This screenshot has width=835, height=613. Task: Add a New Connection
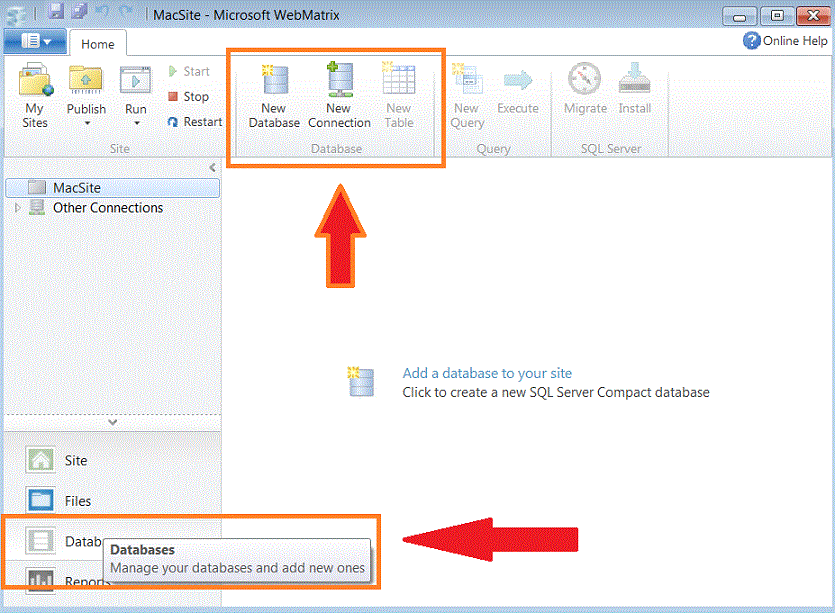339,96
